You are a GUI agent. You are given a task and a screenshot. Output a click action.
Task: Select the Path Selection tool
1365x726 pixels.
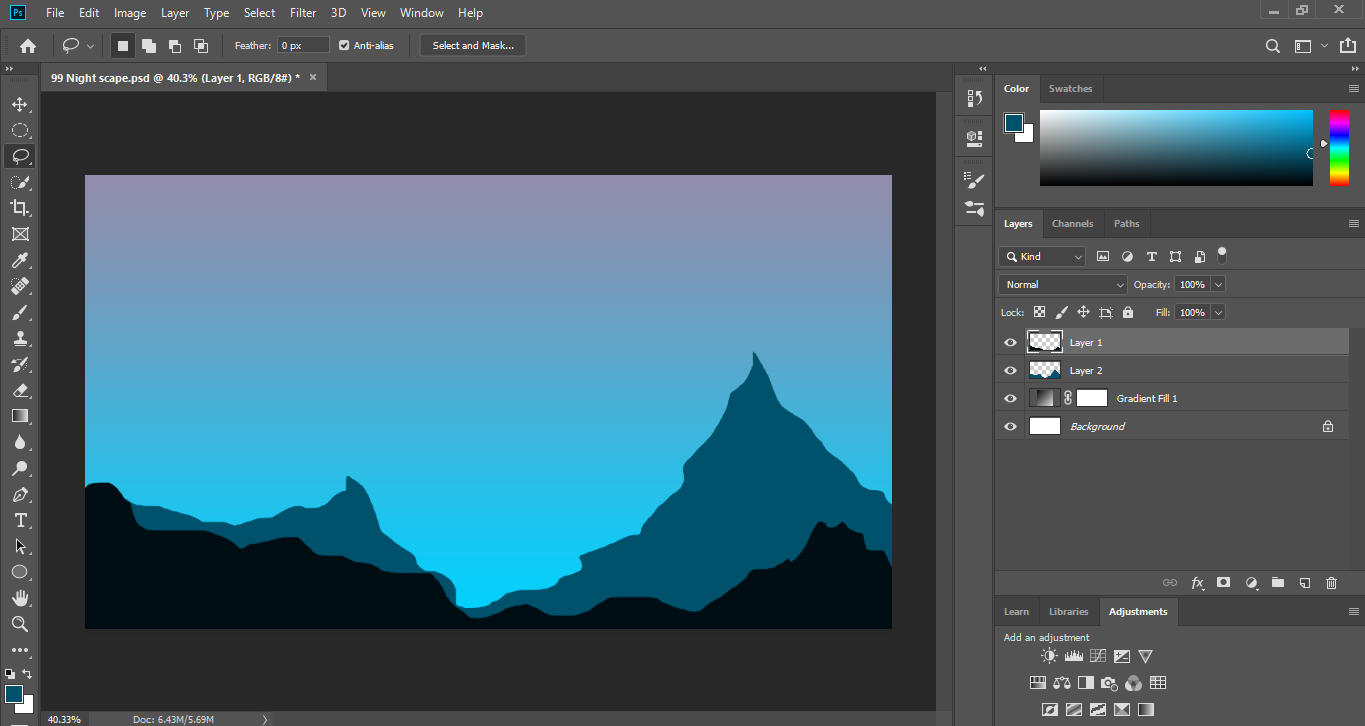[19, 546]
